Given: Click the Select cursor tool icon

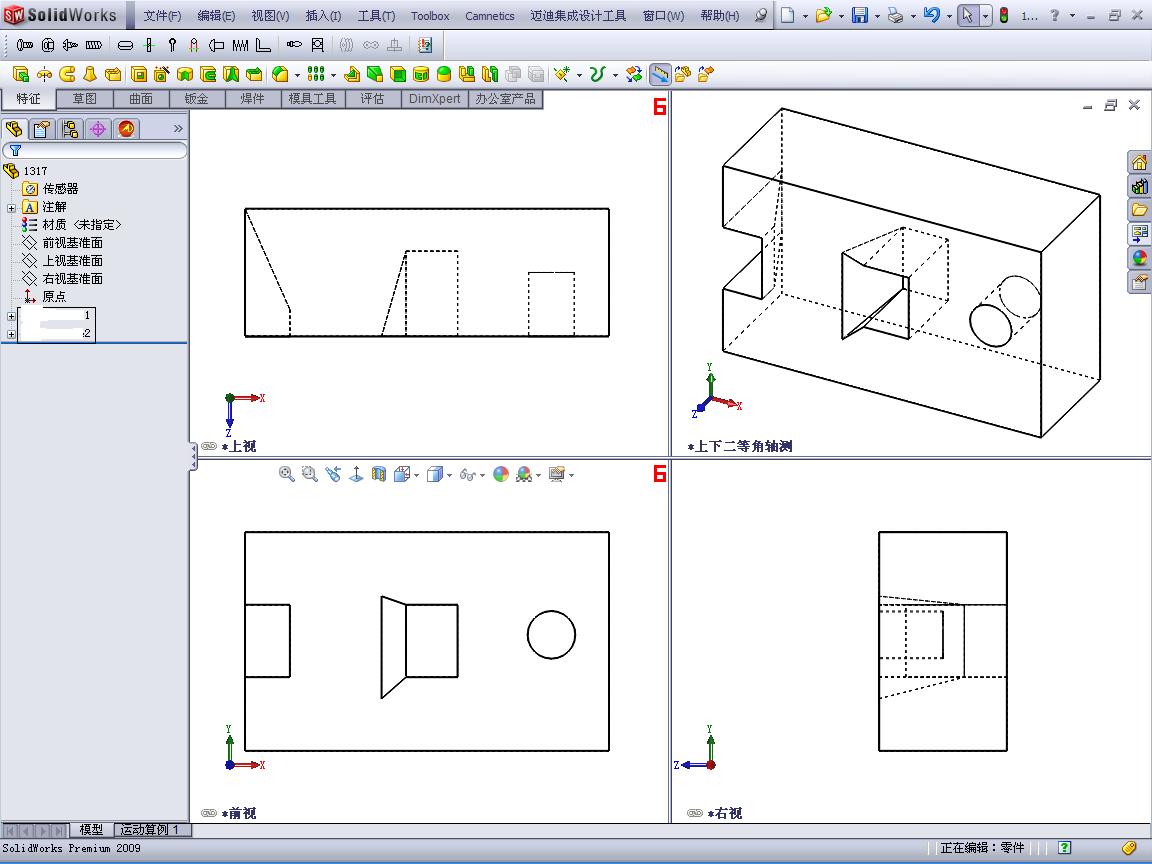Looking at the screenshot, I should (968, 15).
